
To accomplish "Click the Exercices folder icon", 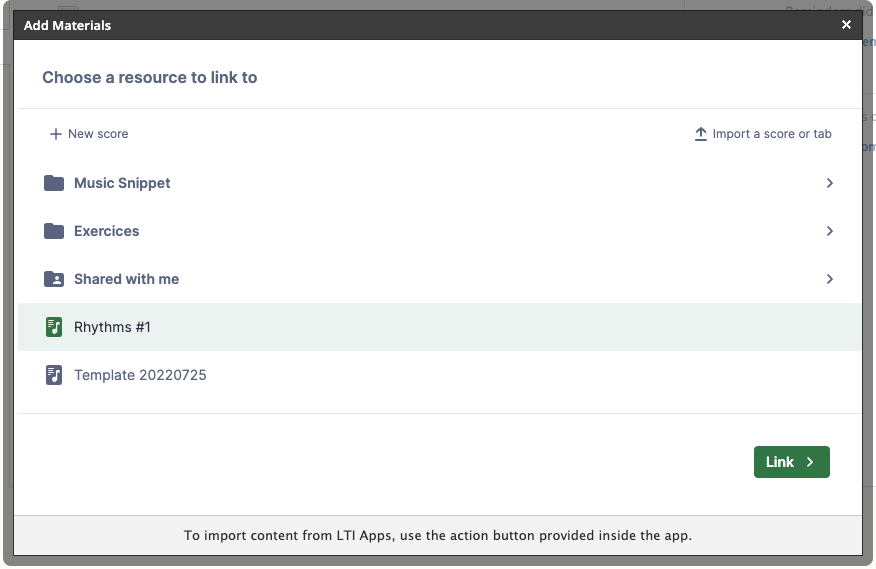I will 54,231.
